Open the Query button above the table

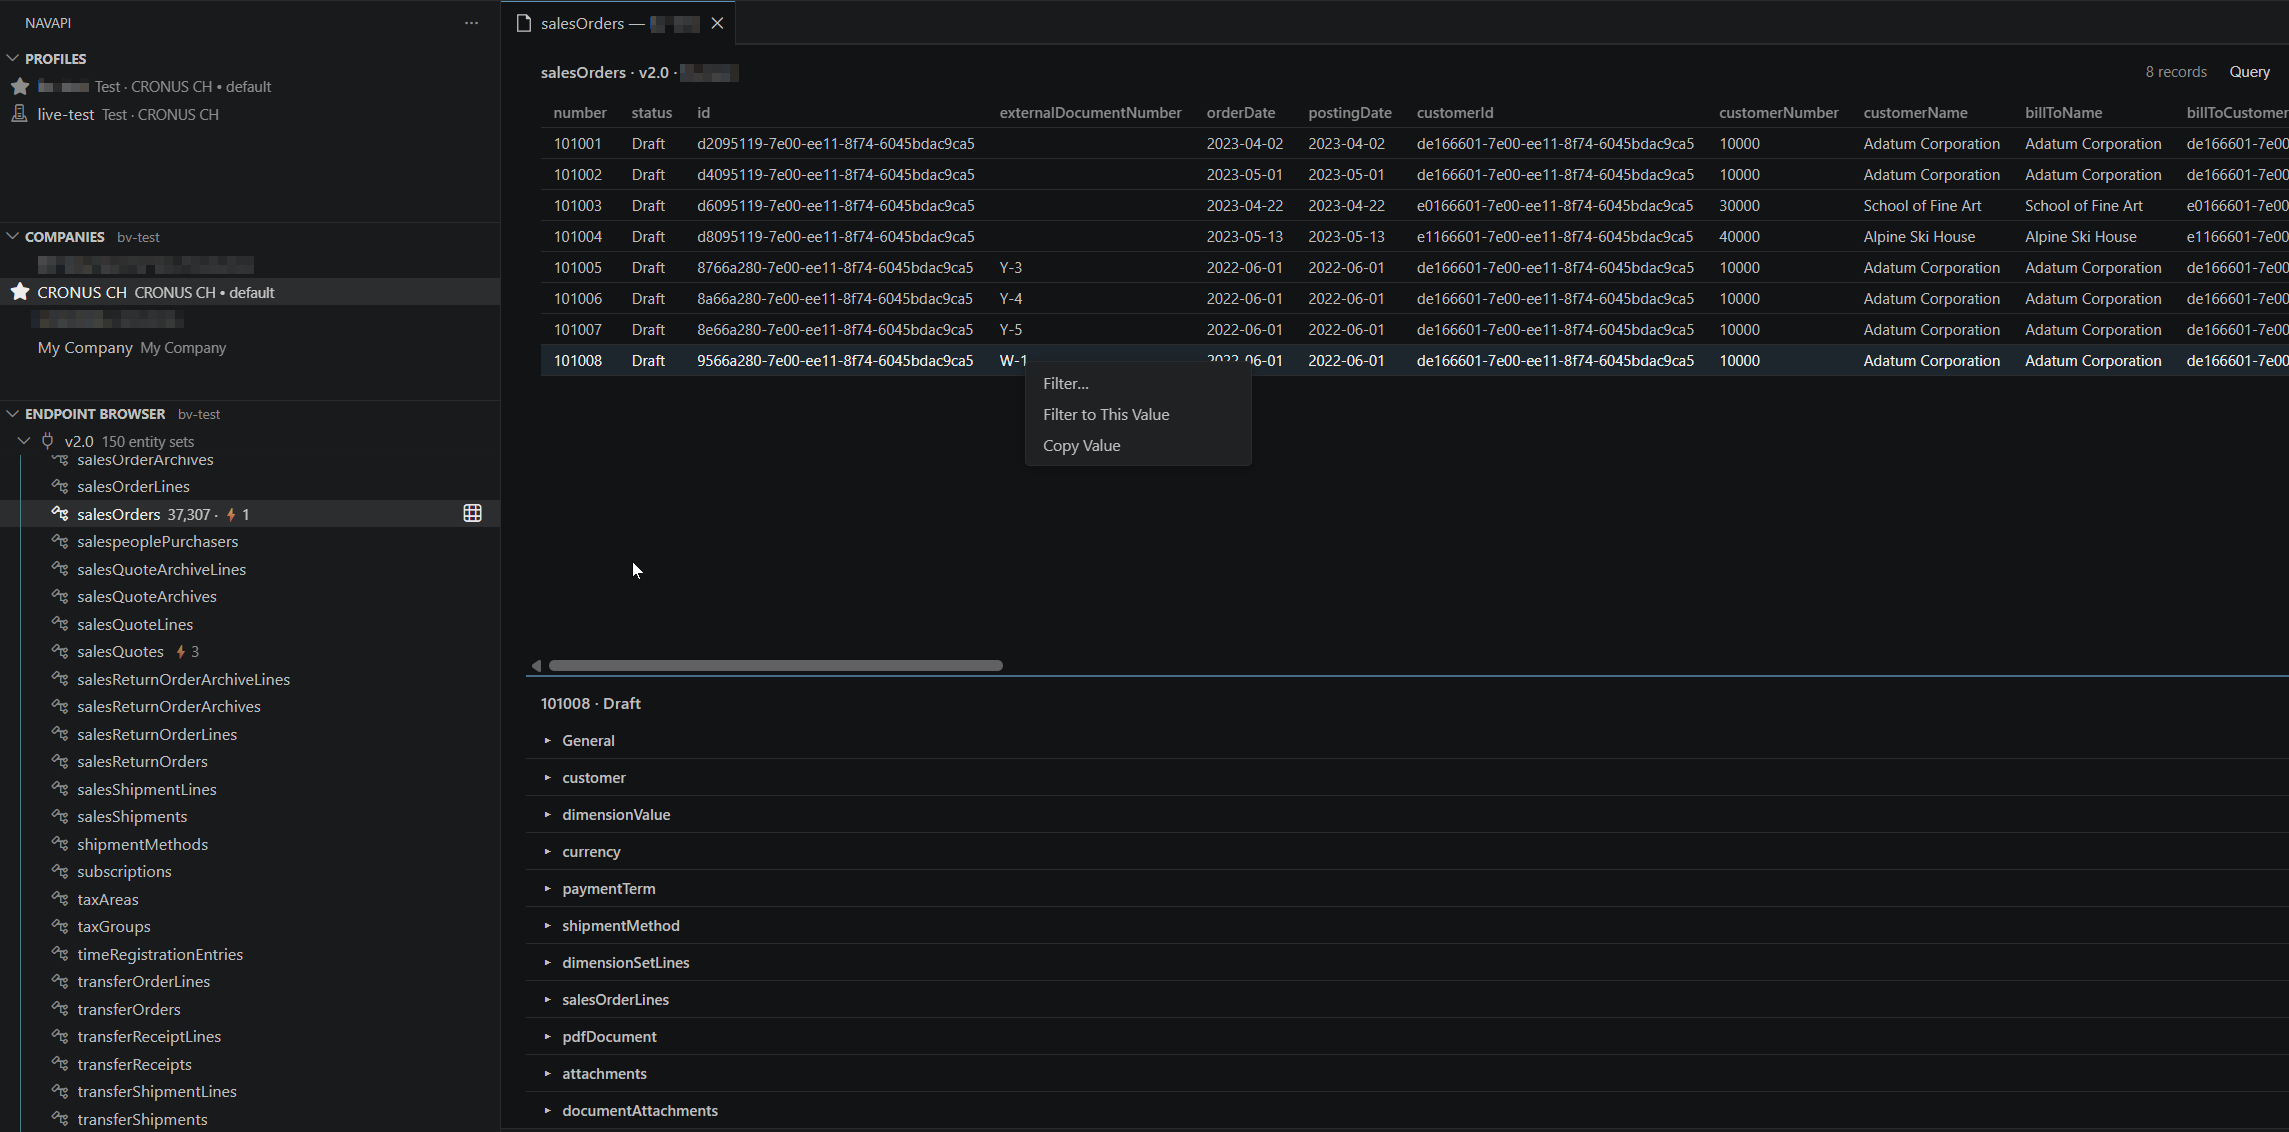pos(2249,71)
